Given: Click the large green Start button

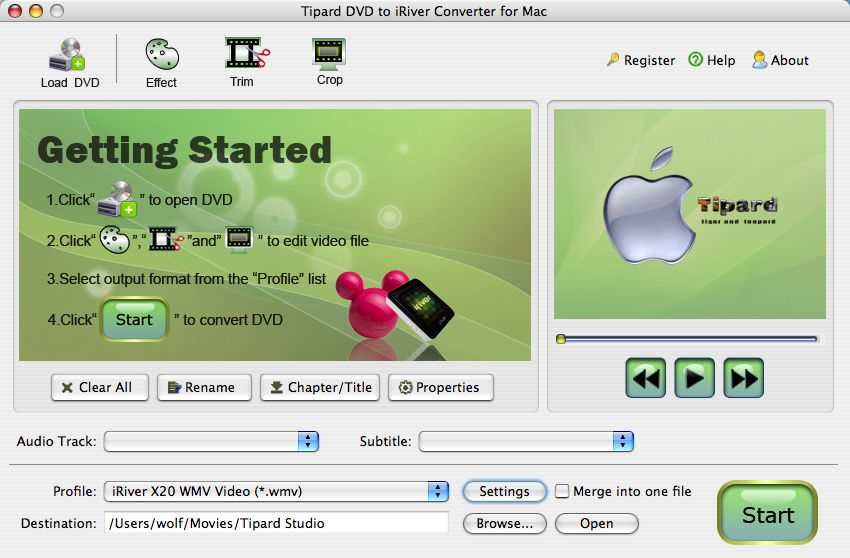Looking at the screenshot, I should click(x=768, y=512).
